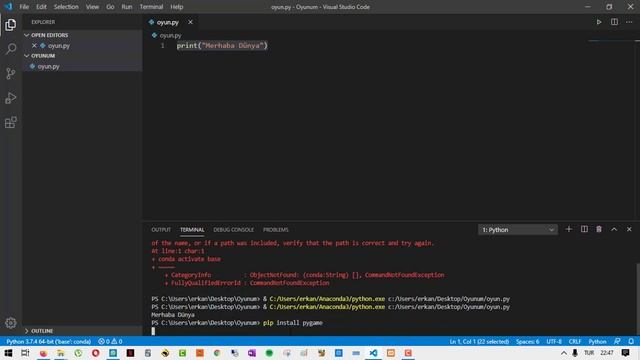The image size is (640, 360).
Task: Switch to the Terminal panel tab
Action: click(192, 230)
